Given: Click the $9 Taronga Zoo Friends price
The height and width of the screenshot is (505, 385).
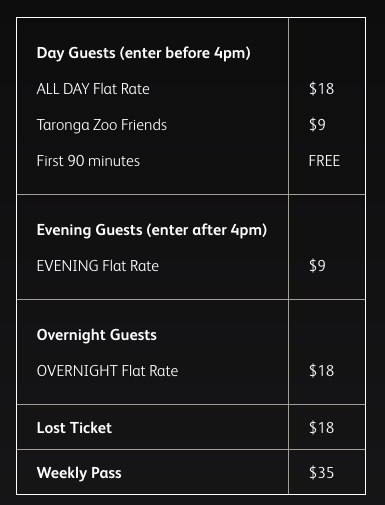Looking at the screenshot, I should [x=317, y=125].
